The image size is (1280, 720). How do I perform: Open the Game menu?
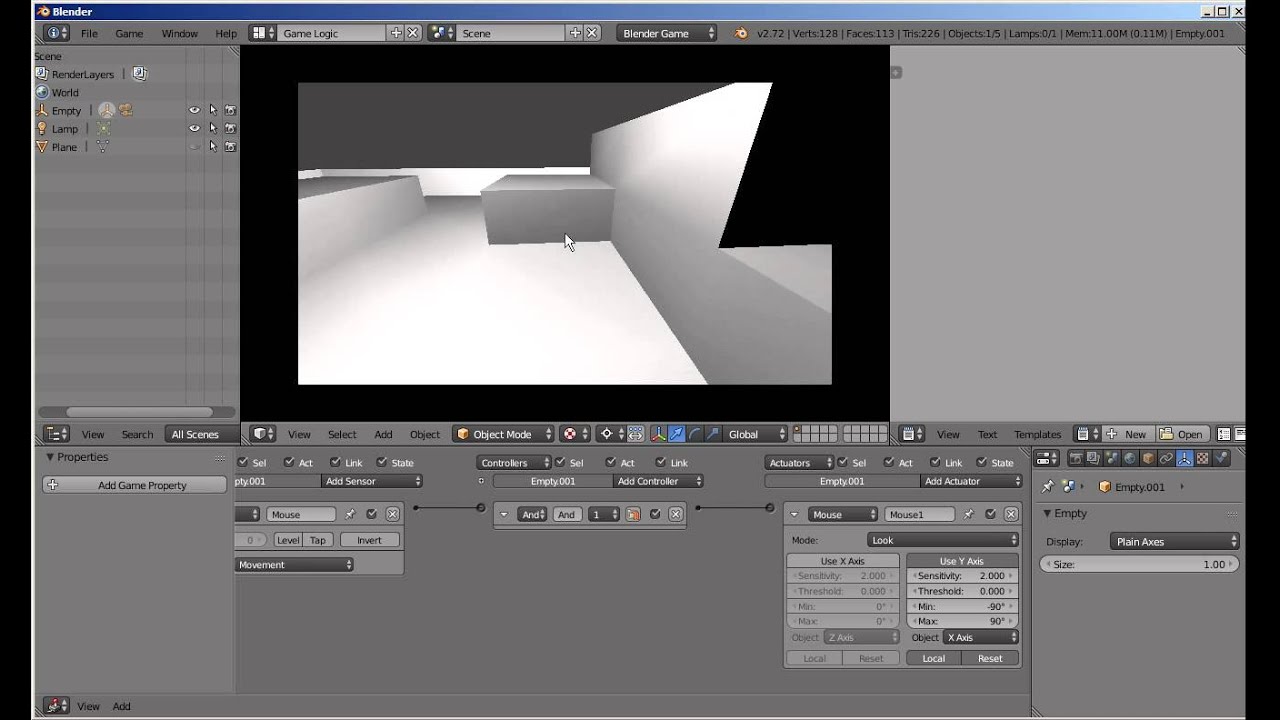point(129,33)
